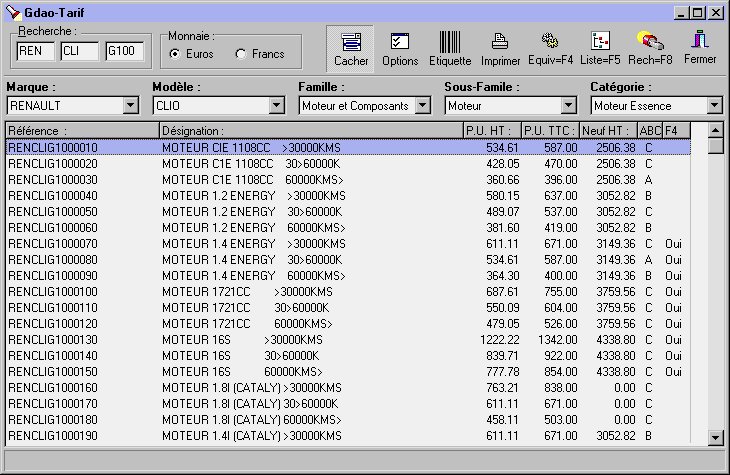Select row RENCLIG1000140
Screen dimensions: 730x475
[x=348, y=355]
